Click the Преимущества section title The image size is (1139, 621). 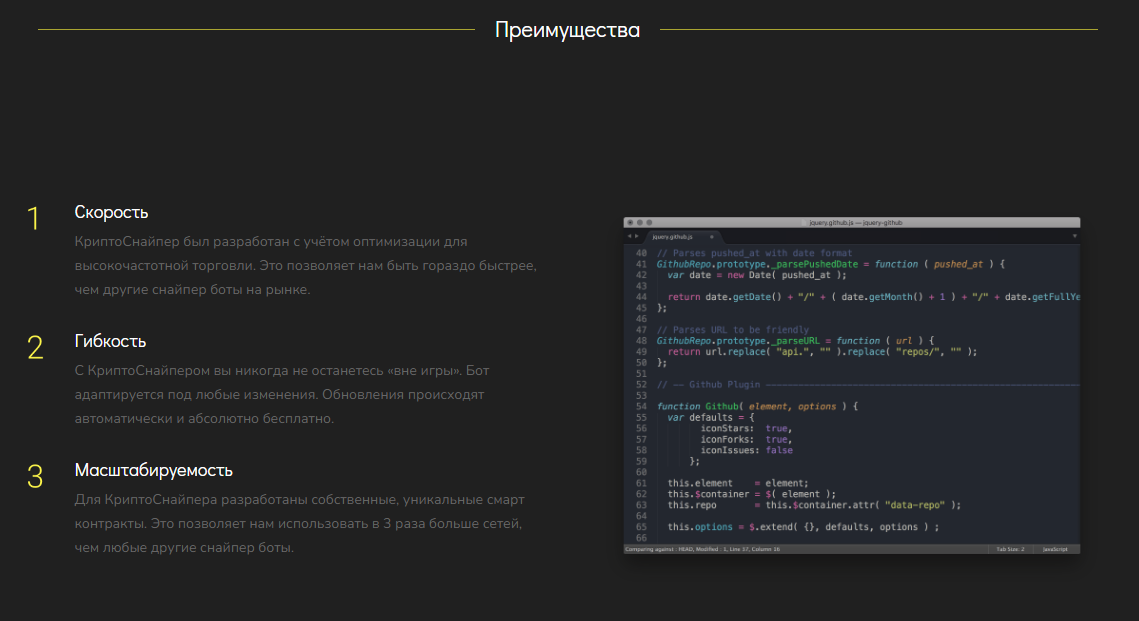tap(567, 30)
